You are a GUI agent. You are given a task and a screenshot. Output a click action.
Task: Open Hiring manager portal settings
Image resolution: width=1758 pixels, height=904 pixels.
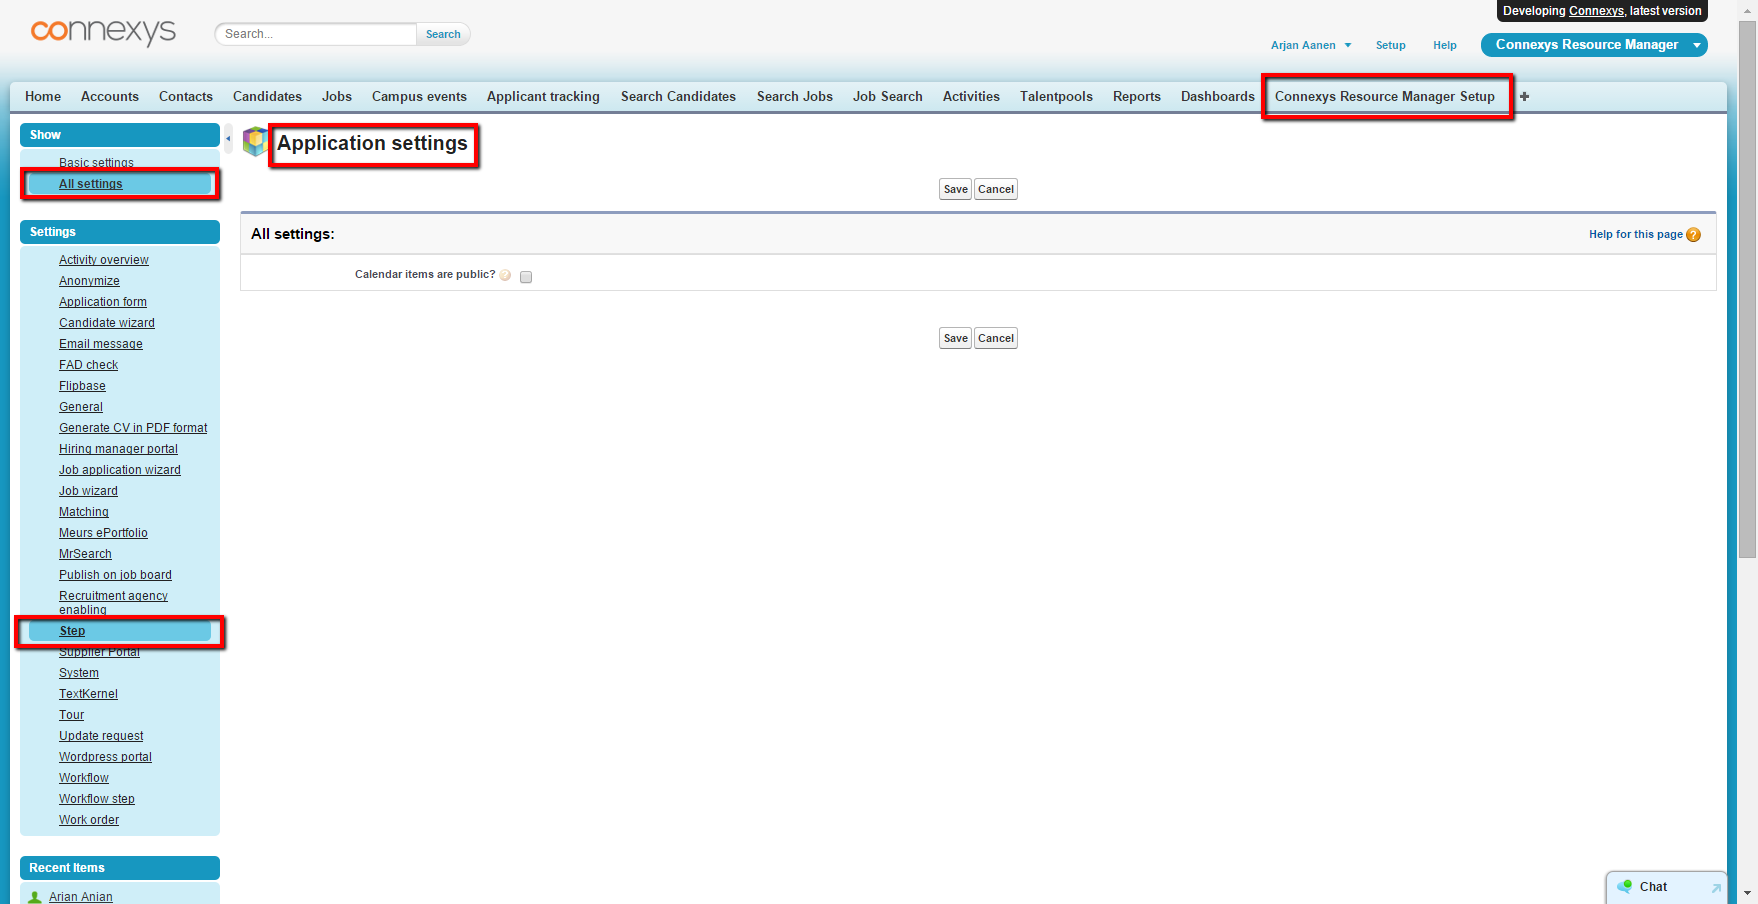118,449
